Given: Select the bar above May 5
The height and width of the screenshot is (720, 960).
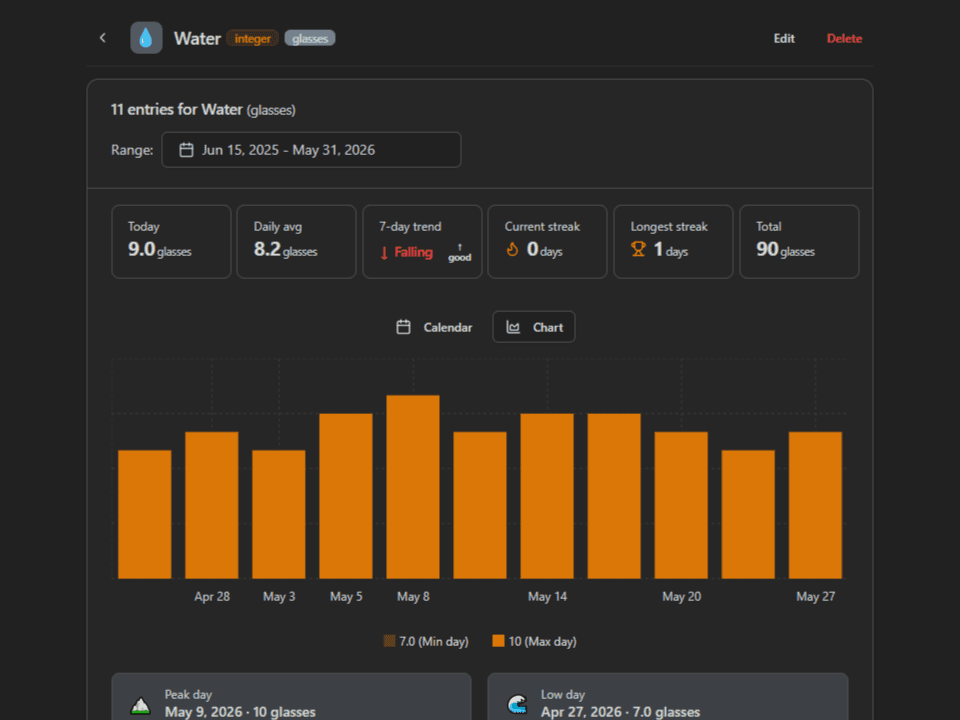Looking at the screenshot, I should click(x=346, y=496).
